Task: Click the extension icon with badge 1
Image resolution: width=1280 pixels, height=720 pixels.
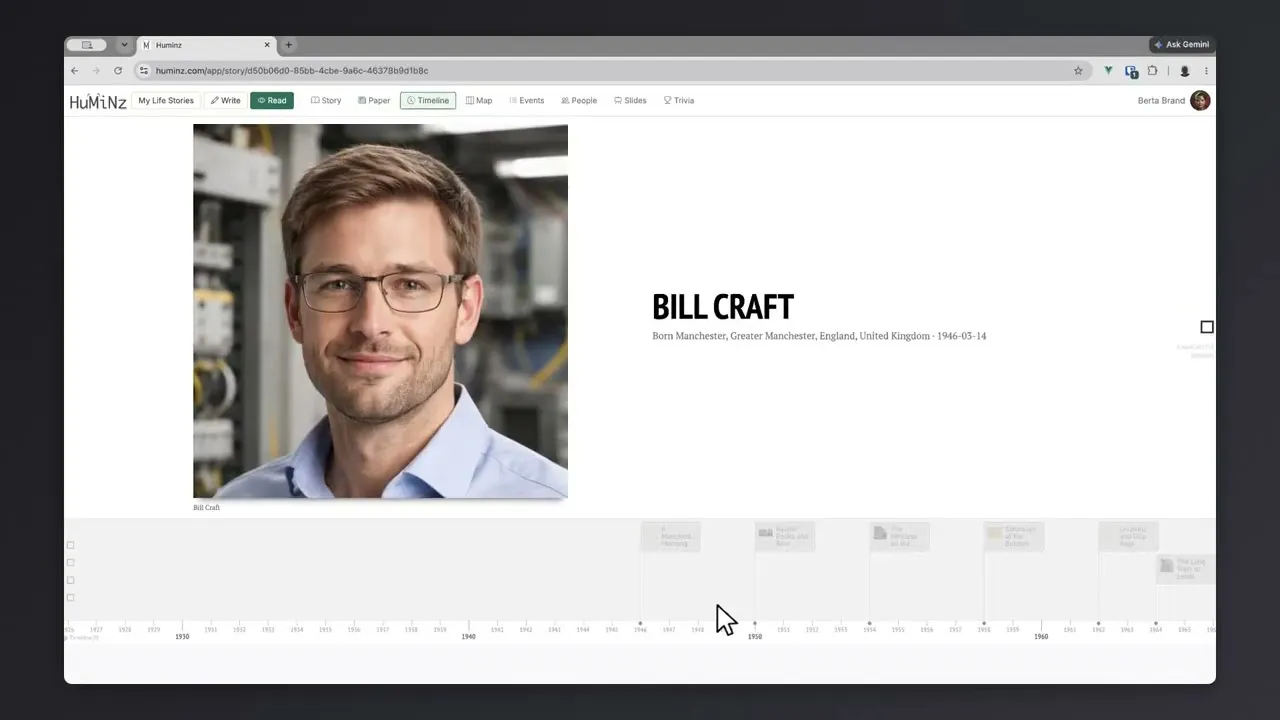Action: click(x=1131, y=71)
